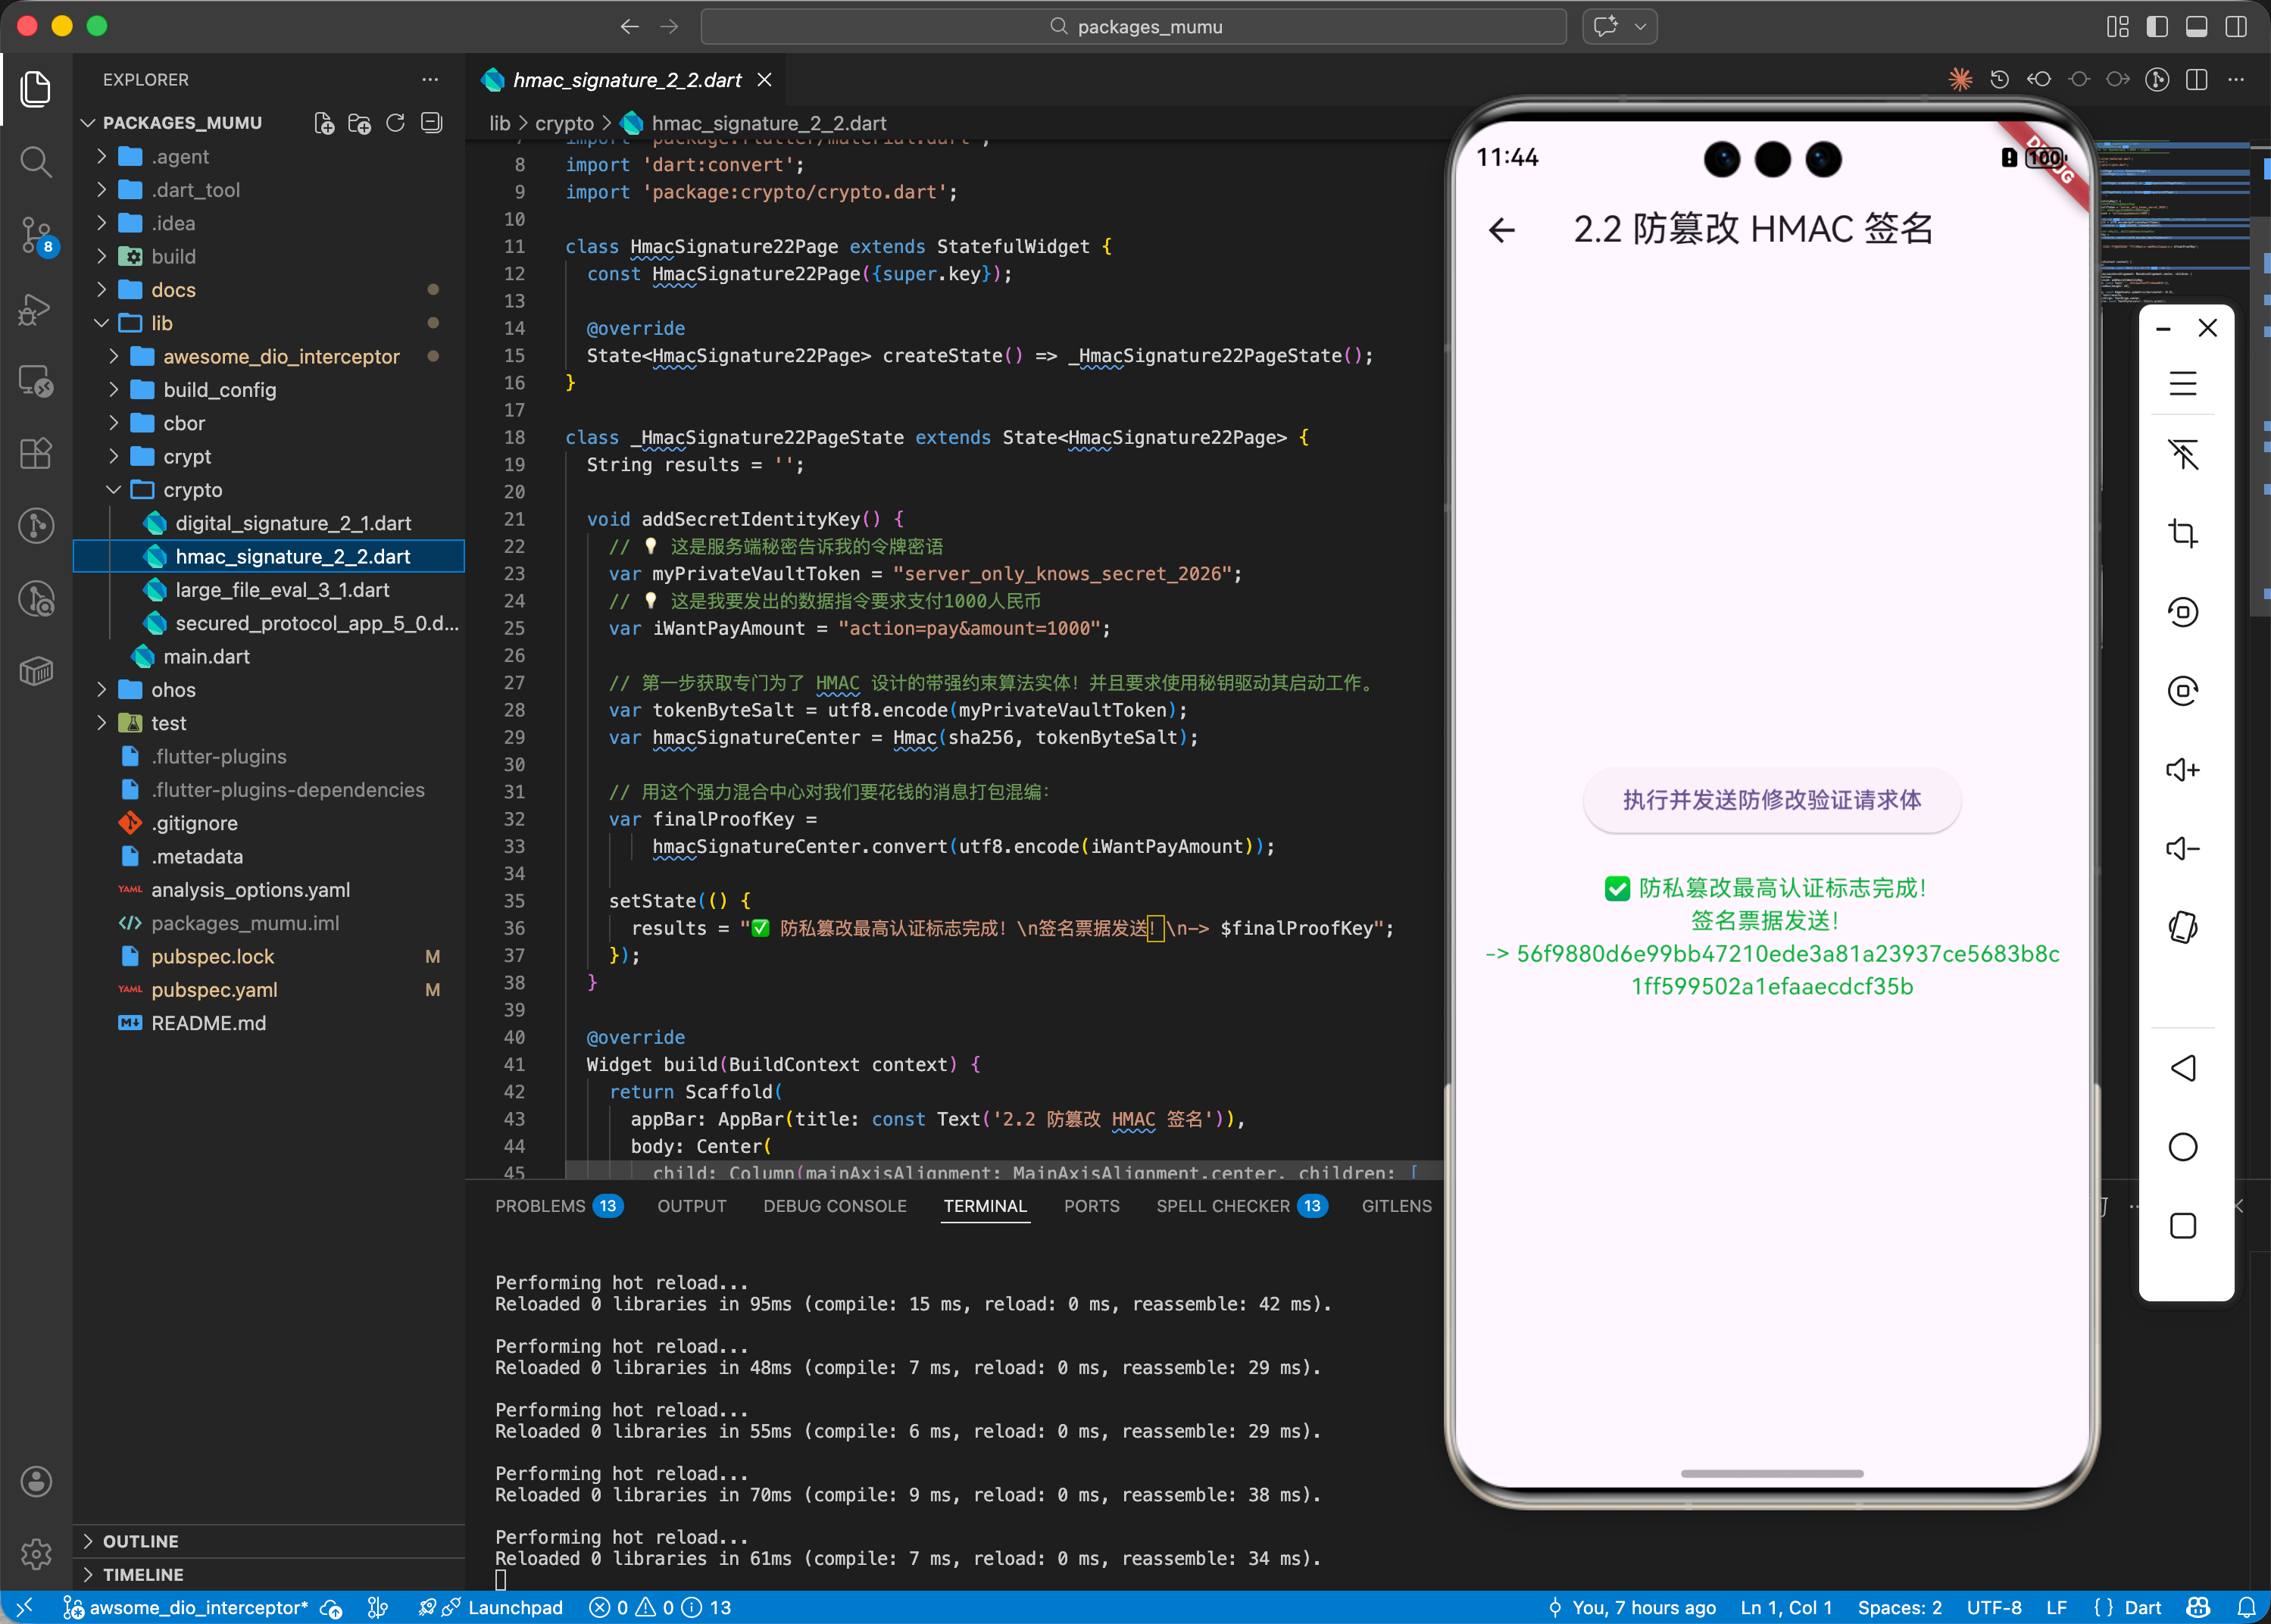The image size is (2271, 1624).
Task: Create new file in PACKAGES_MUMU explorer
Action: pos(324,122)
